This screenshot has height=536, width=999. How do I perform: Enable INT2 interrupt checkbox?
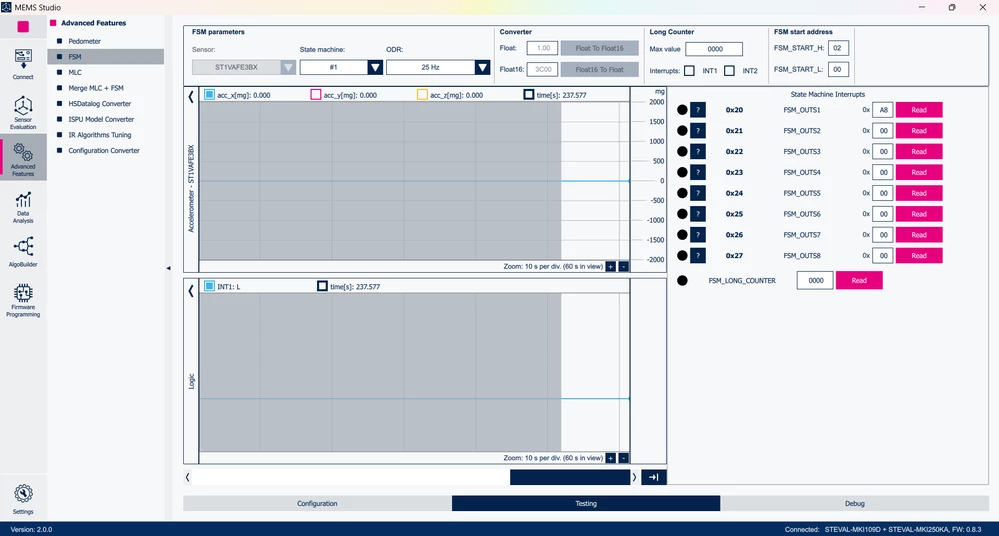pos(729,71)
